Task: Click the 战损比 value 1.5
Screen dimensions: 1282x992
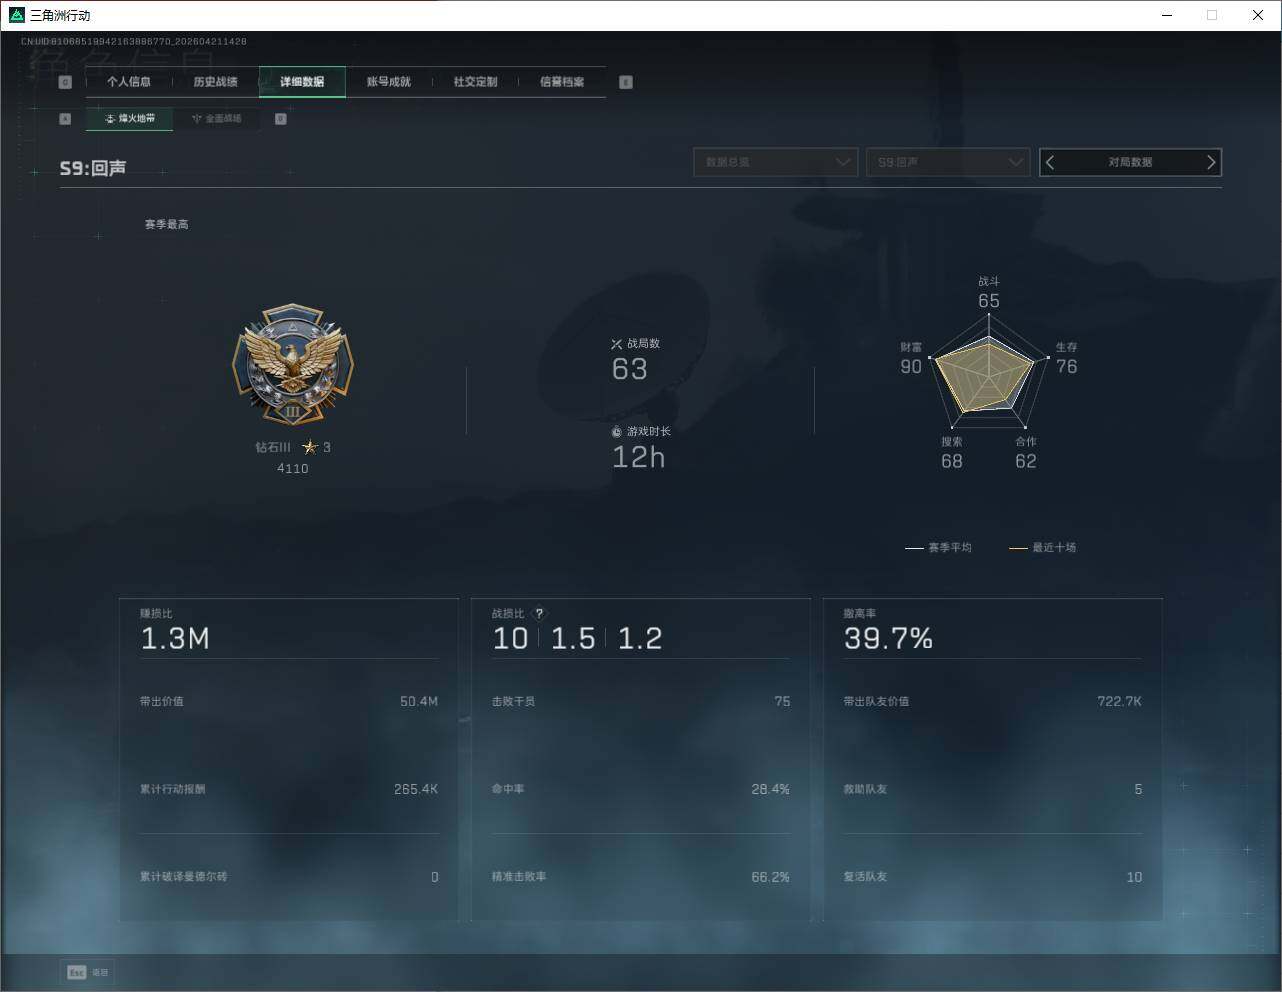Action: tap(573, 639)
